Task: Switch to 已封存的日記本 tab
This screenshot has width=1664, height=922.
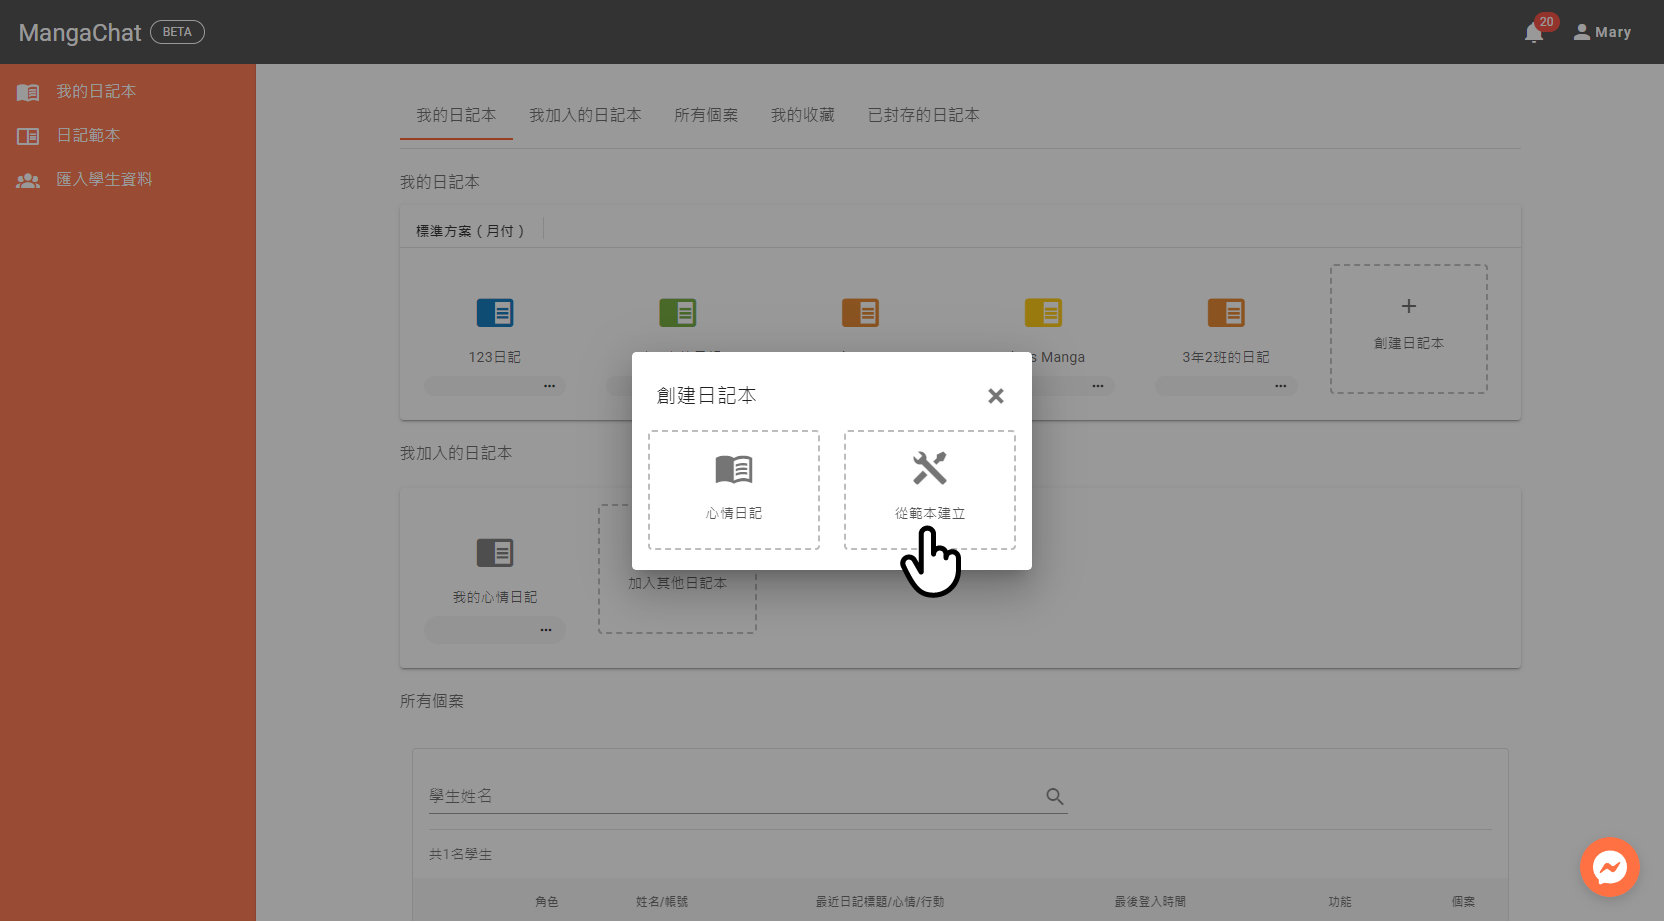Action: coord(923,115)
